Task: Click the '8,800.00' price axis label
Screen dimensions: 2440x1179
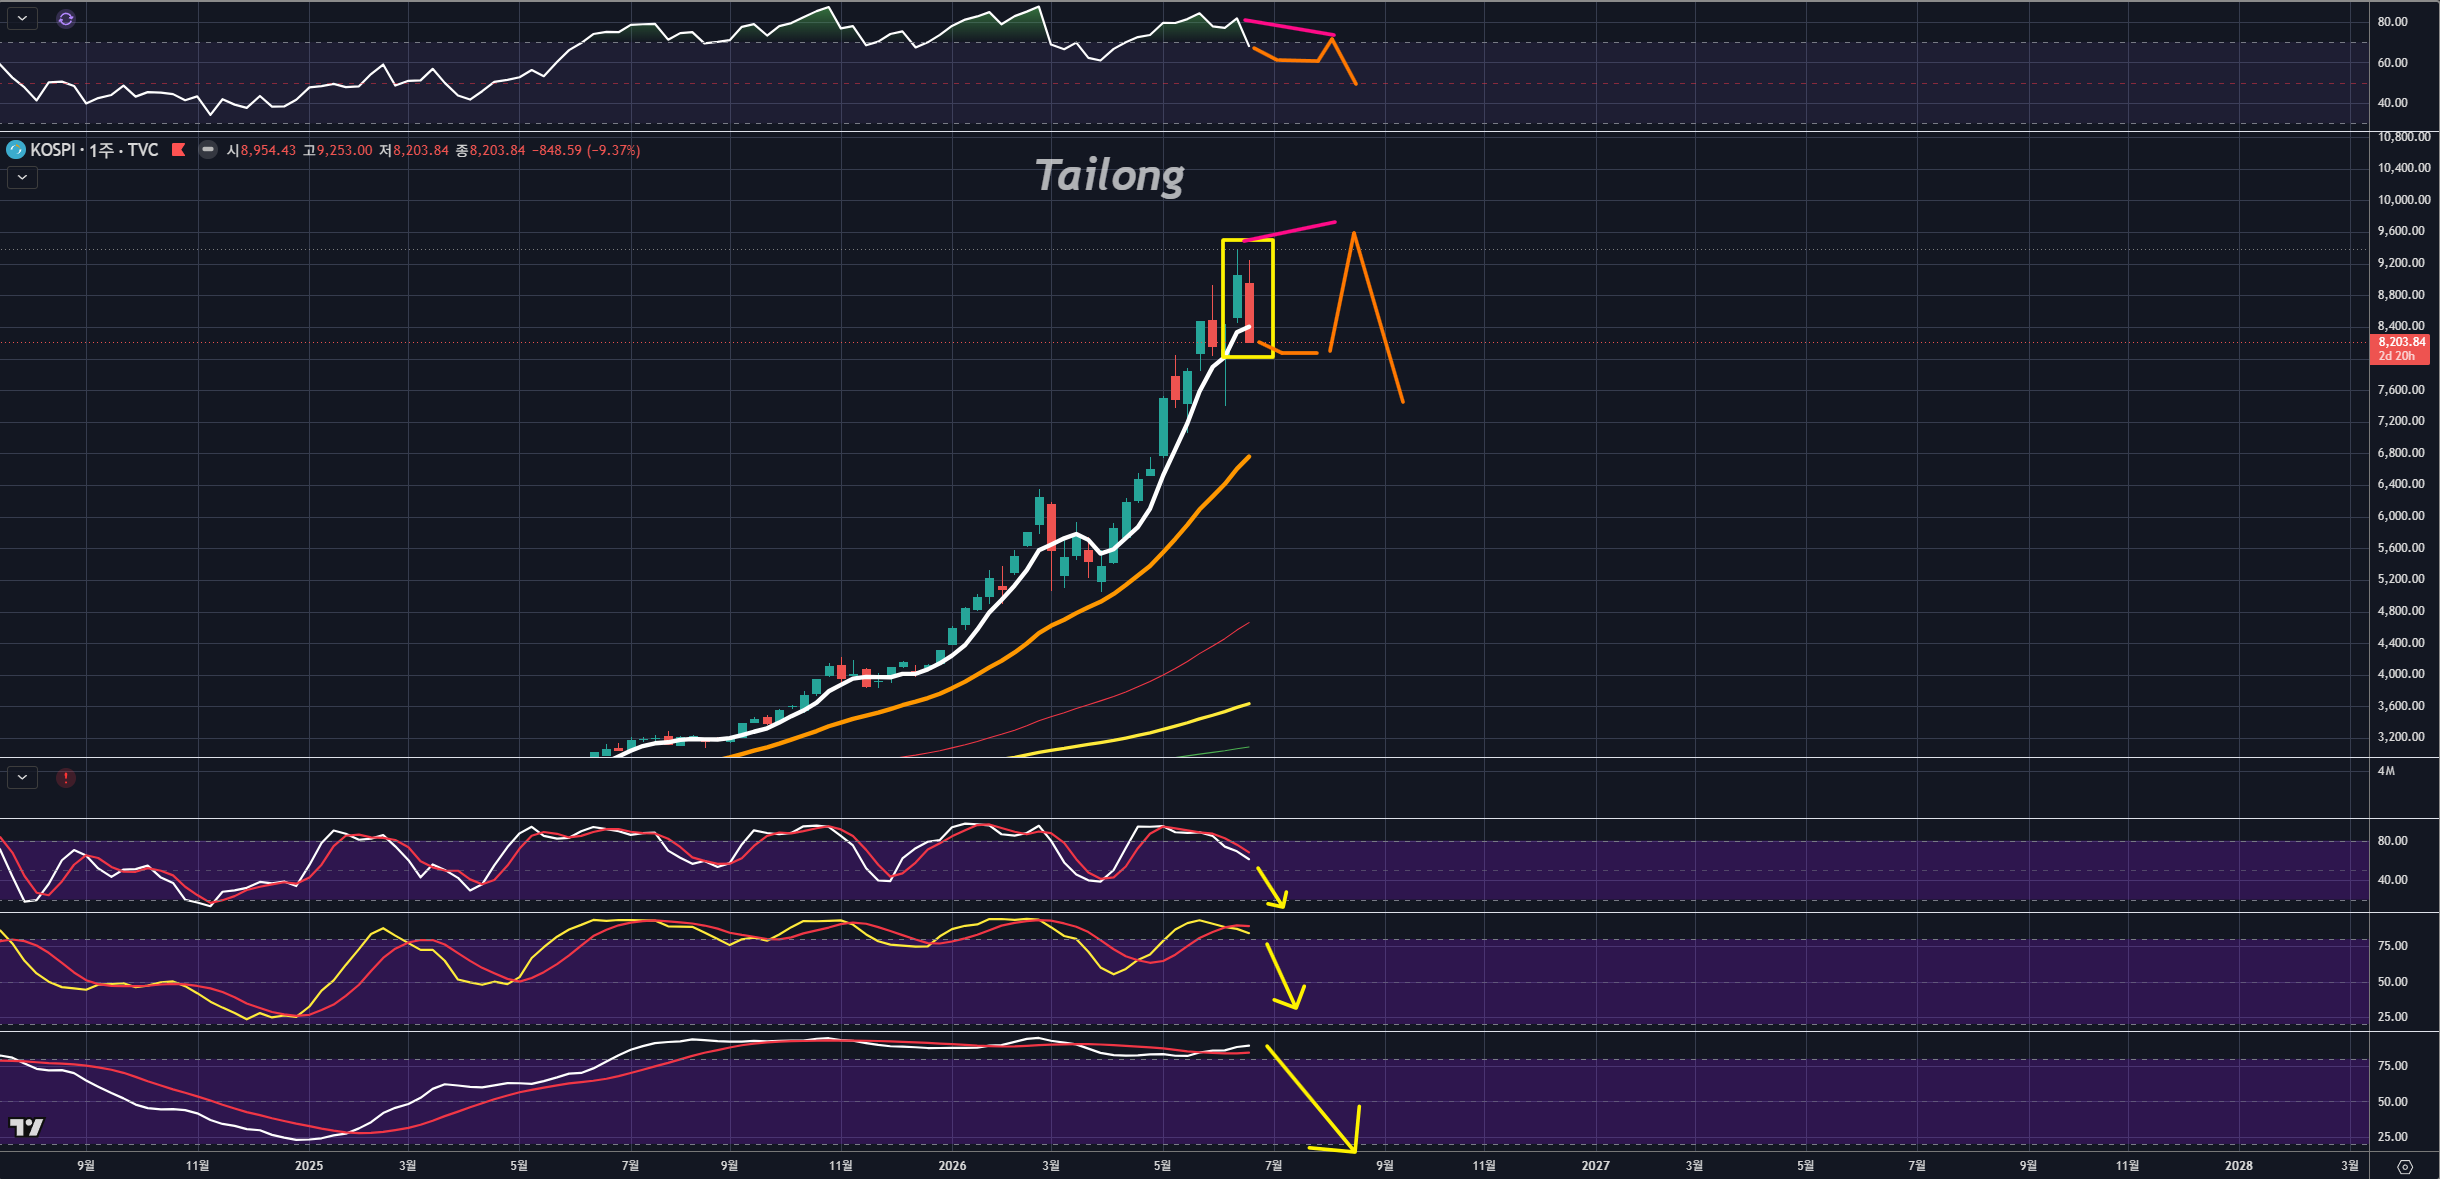Action: (2401, 295)
